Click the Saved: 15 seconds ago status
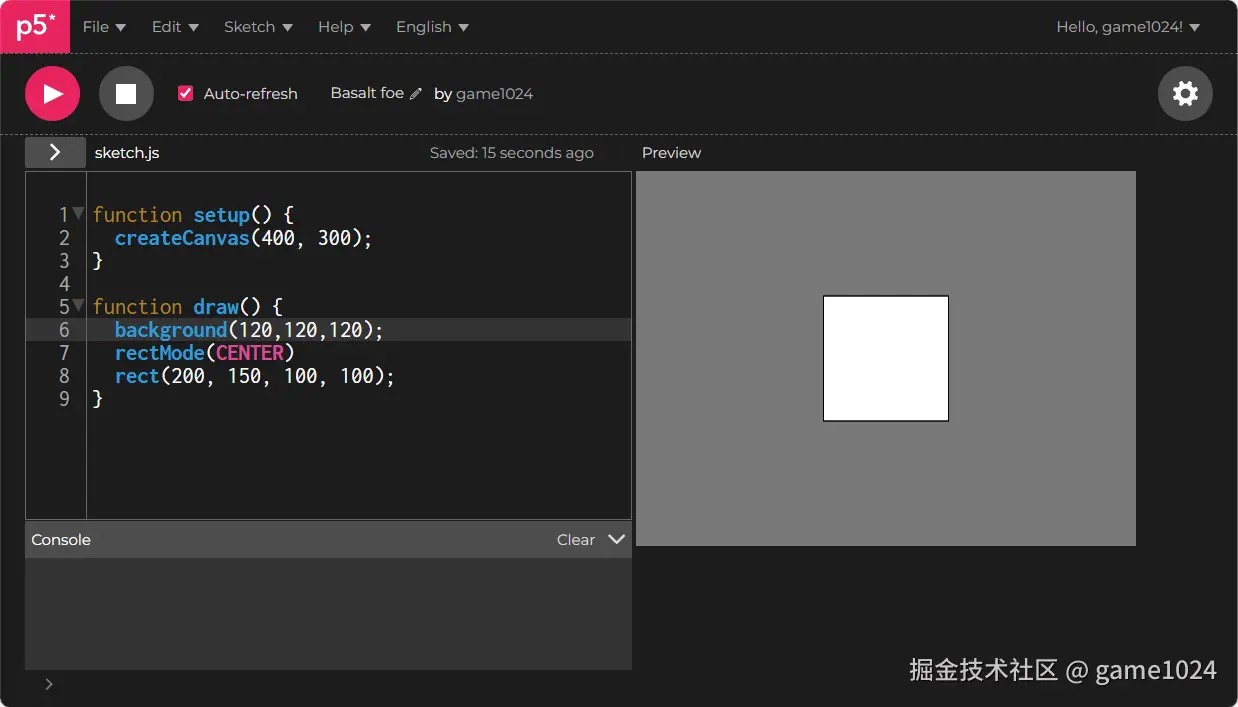Screen dimensions: 1238x707 512,153
